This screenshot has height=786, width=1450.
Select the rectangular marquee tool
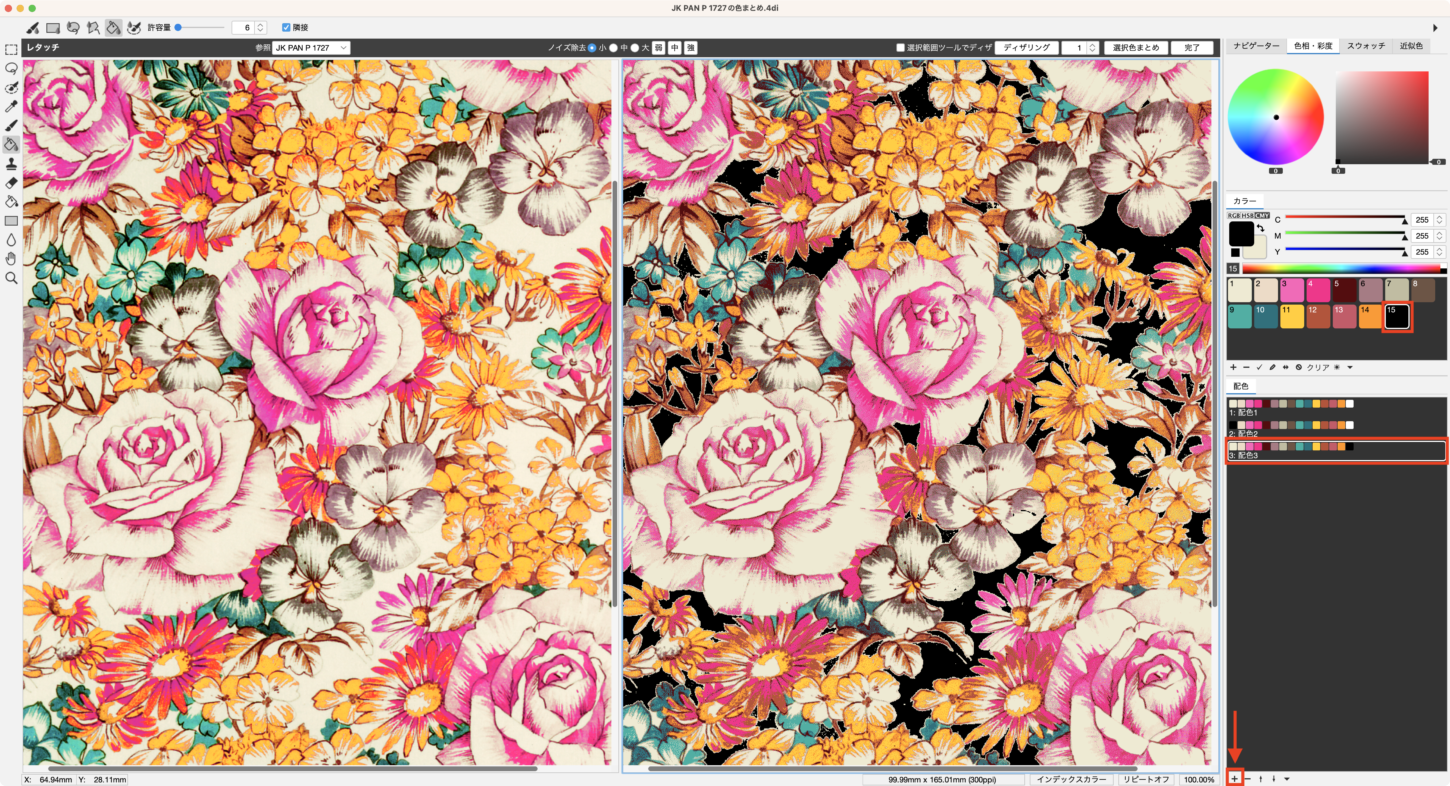(x=11, y=49)
